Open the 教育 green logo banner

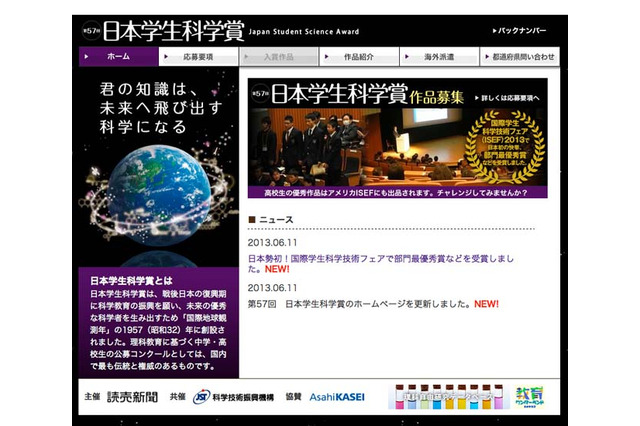pos(529,397)
